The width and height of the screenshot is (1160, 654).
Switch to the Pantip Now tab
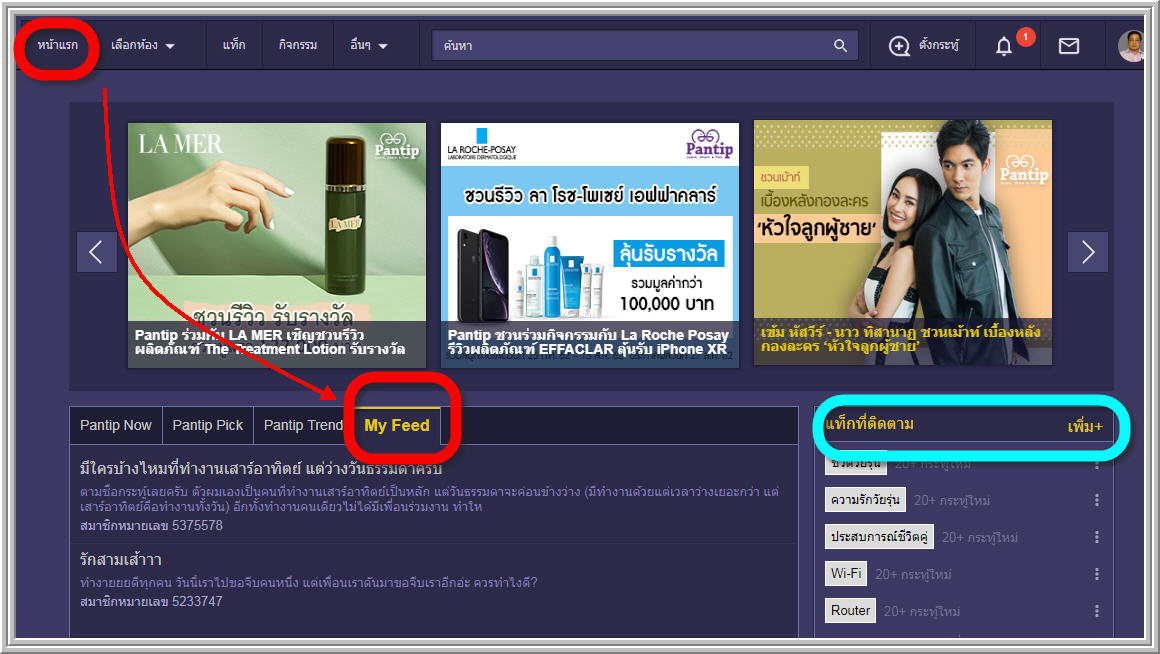point(115,425)
